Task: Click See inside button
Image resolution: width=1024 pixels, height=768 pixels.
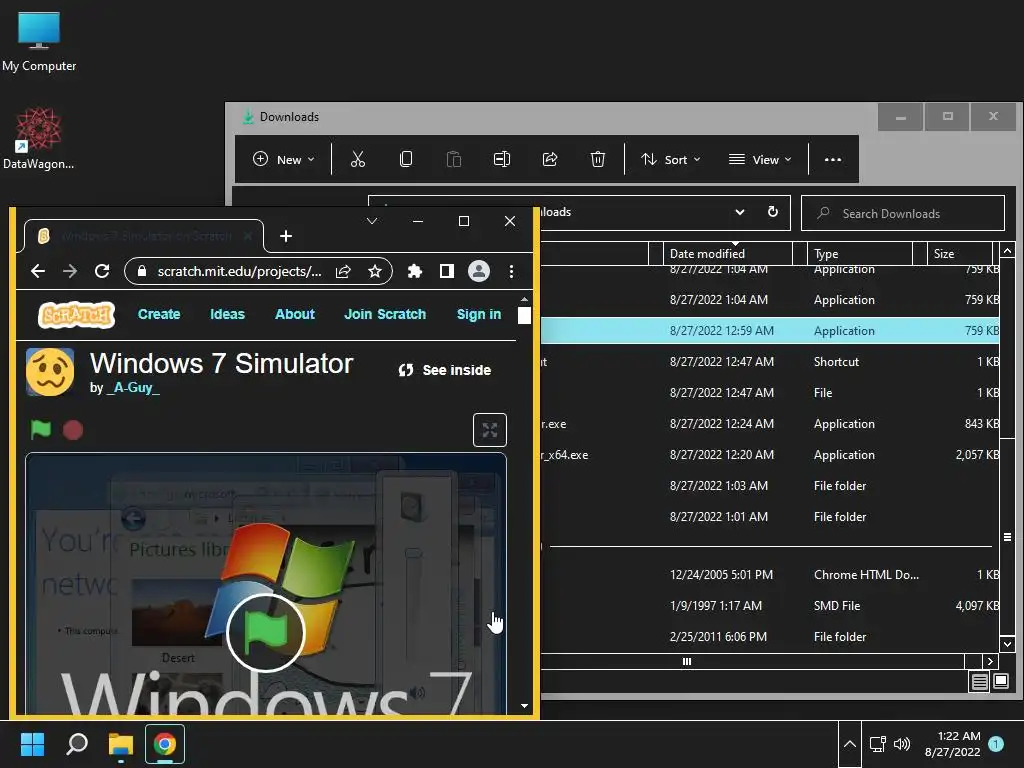Action: (445, 370)
